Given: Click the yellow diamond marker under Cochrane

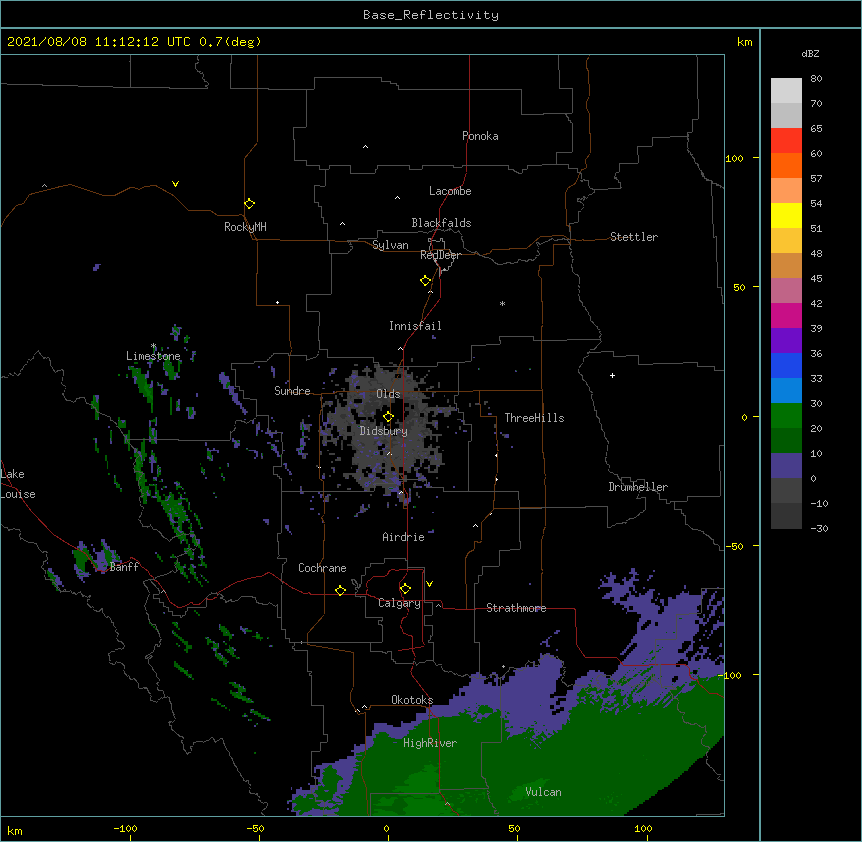Looking at the screenshot, I should (340, 590).
